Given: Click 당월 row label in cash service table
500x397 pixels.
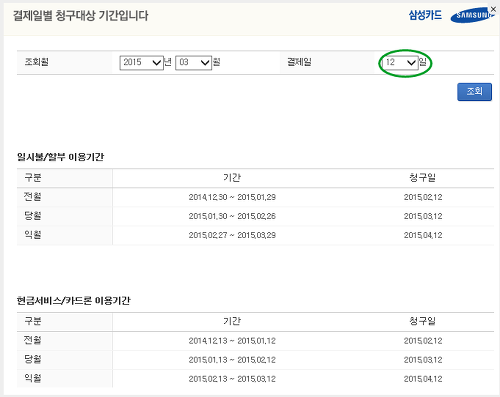Looking at the screenshot, I should coord(33,359).
